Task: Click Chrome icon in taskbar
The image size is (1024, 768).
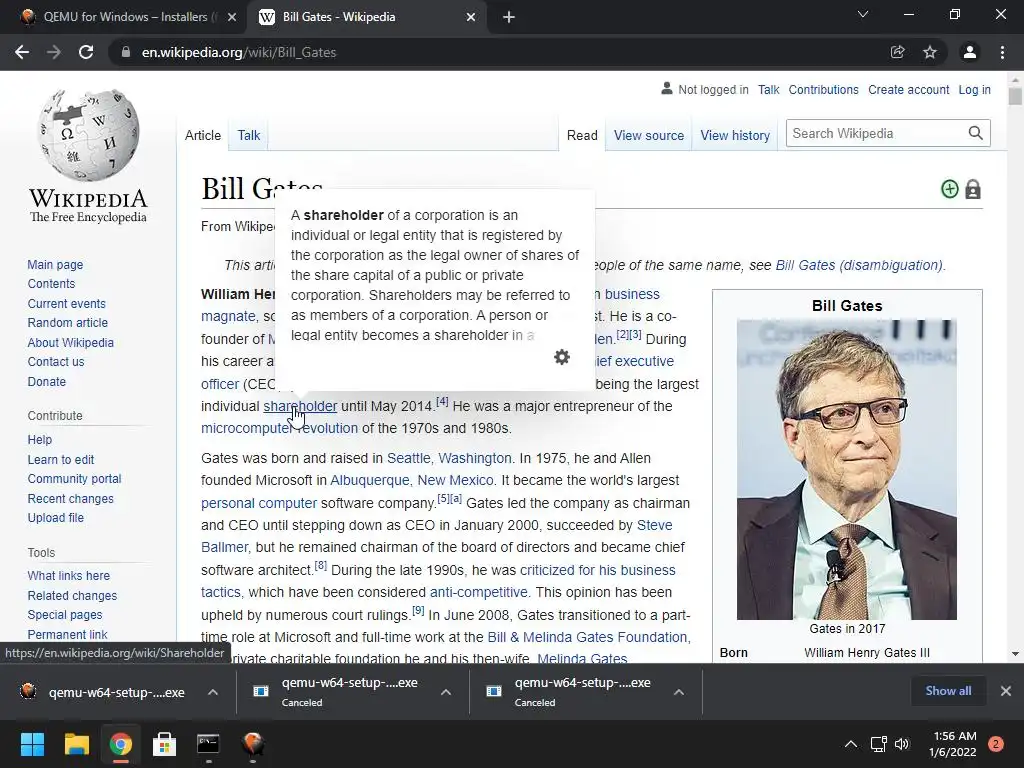Action: pyautogui.click(x=121, y=744)
